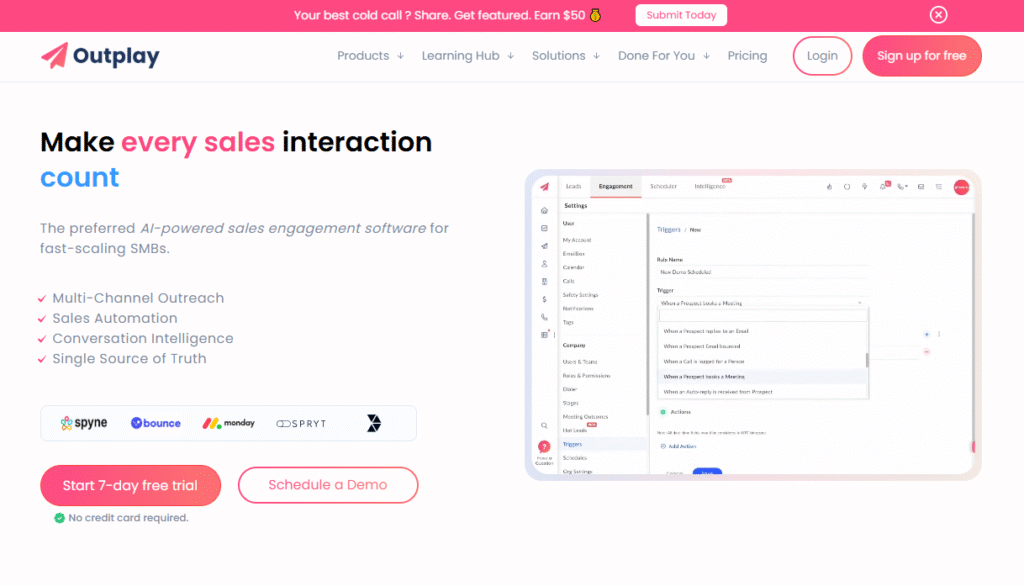The height and width of the screenshot is (586, 1024).
Task: Click Schedule a Demo
Action: click(x=328, y=485)
